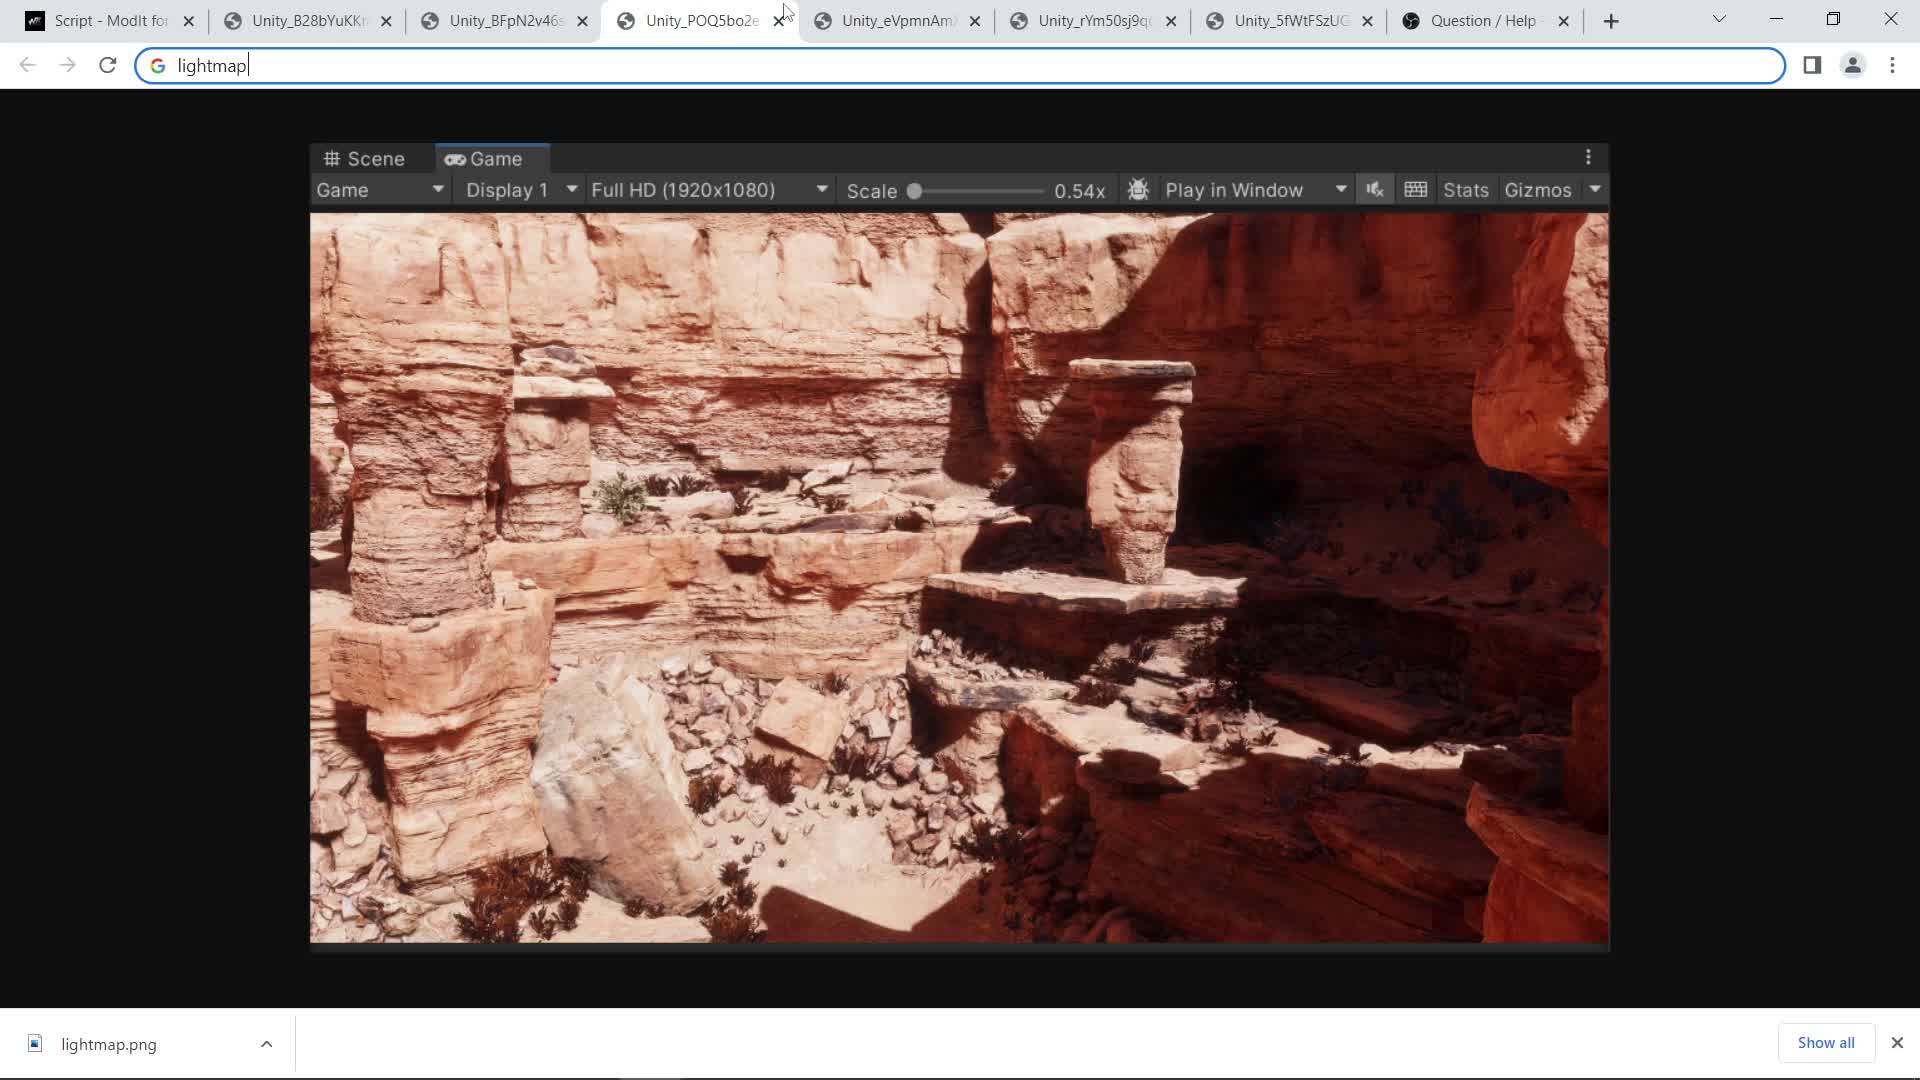Toggle the Gizmos button
The height and width of the screenshot is (1080, 1920).
(x=1537, y=190)
